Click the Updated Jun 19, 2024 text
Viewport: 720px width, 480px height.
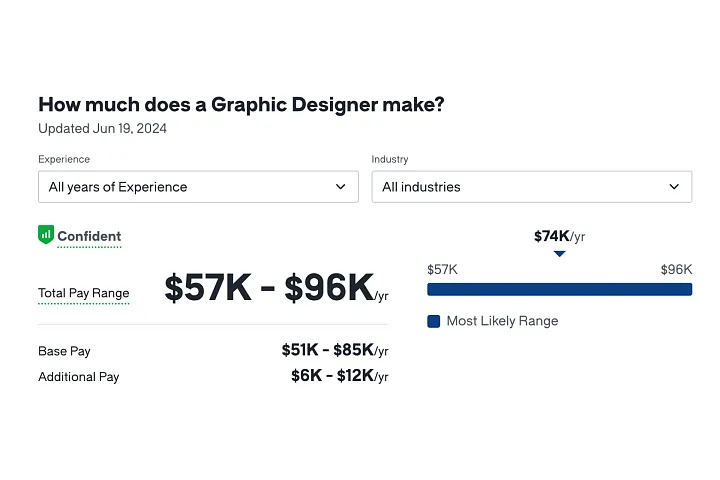[102, 129]
